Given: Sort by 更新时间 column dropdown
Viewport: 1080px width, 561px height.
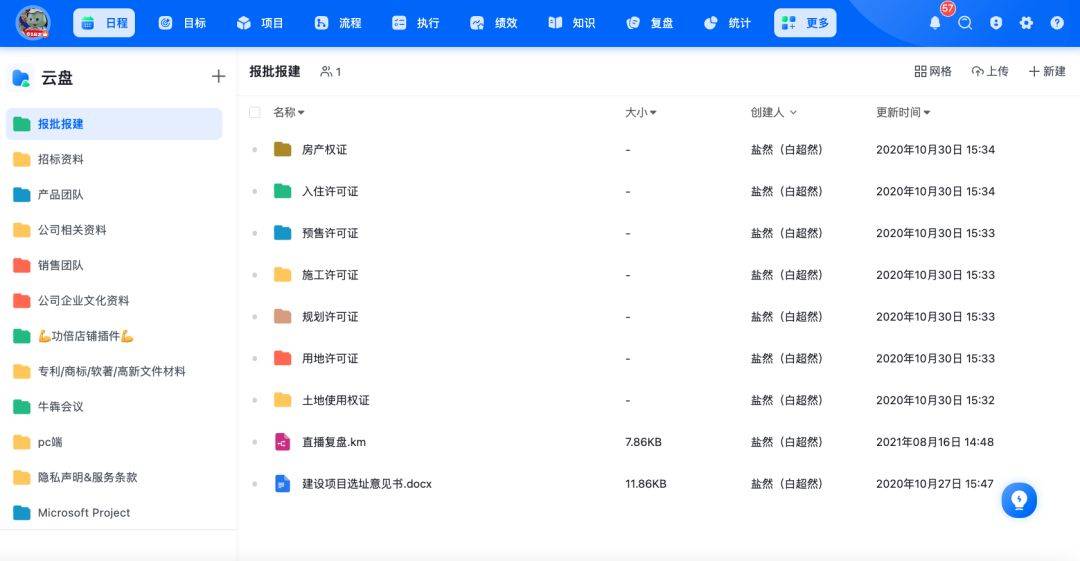Looking at the screenshot, I should point(903,112).
